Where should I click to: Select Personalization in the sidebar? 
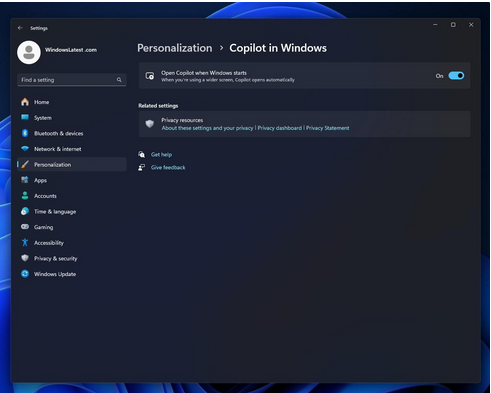pos(72,164)
